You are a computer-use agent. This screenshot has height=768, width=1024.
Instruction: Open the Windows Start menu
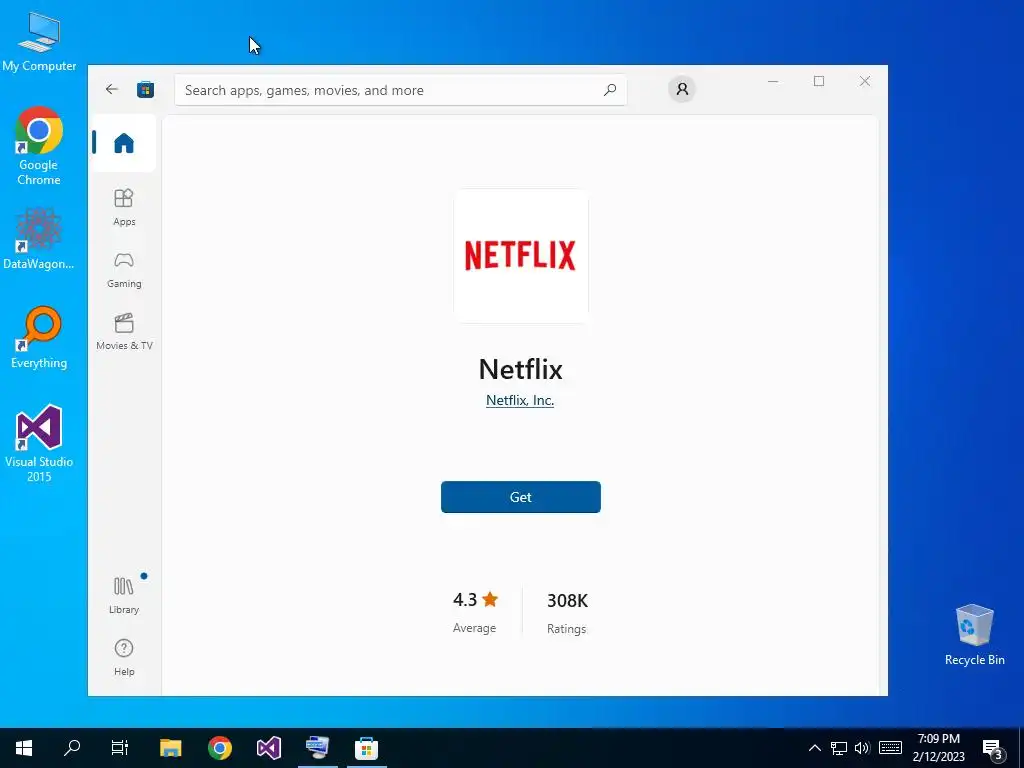point(24,748)
